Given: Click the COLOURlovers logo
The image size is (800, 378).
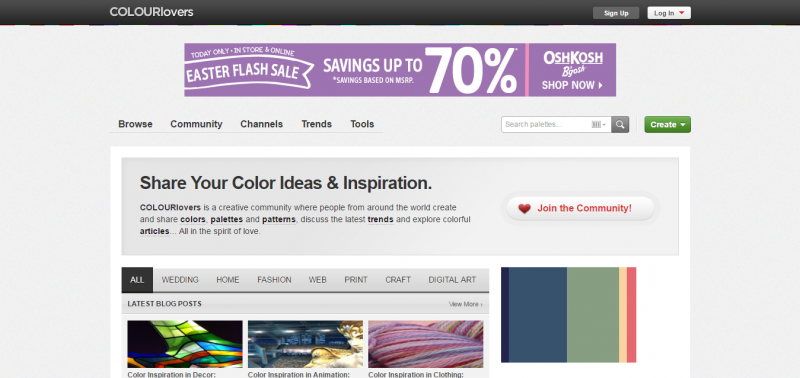Looking at the screenshot, I should (x=151, y=12).
